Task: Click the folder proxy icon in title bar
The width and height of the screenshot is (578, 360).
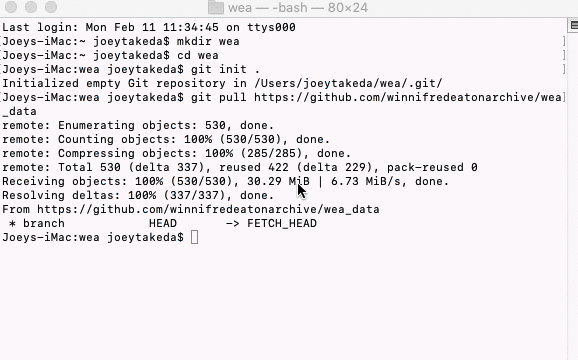Action: pyautogui.click(x=216, y=7)
